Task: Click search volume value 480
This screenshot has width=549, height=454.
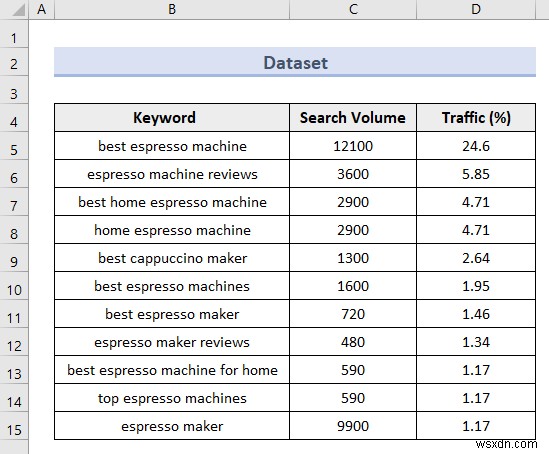Action: [x=353, y=342]
